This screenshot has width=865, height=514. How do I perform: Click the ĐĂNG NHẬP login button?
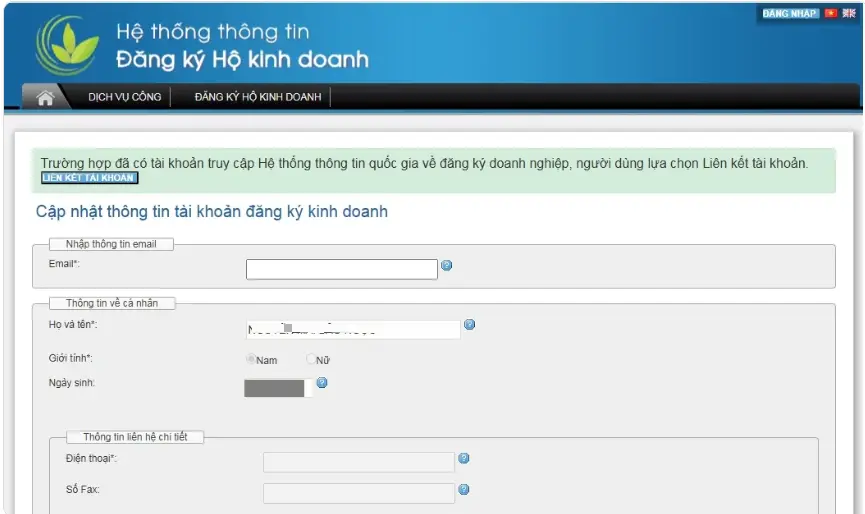789,13
